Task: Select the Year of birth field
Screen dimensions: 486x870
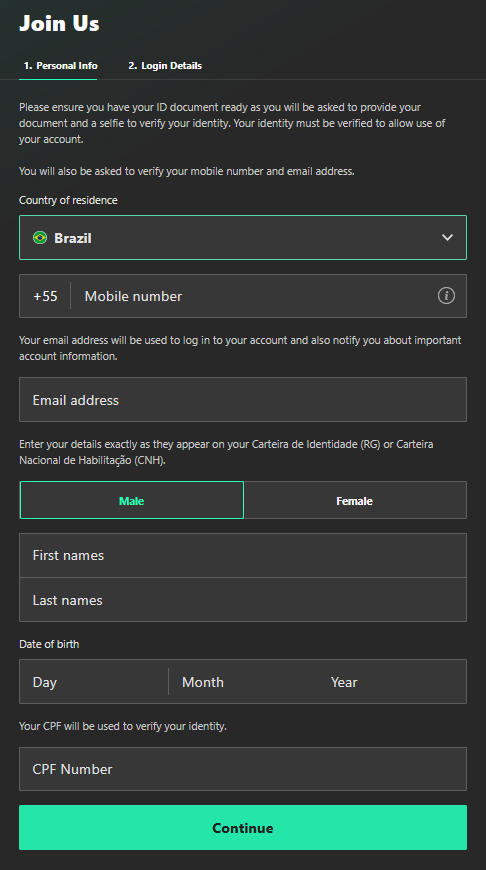Action: click(392, 681)
